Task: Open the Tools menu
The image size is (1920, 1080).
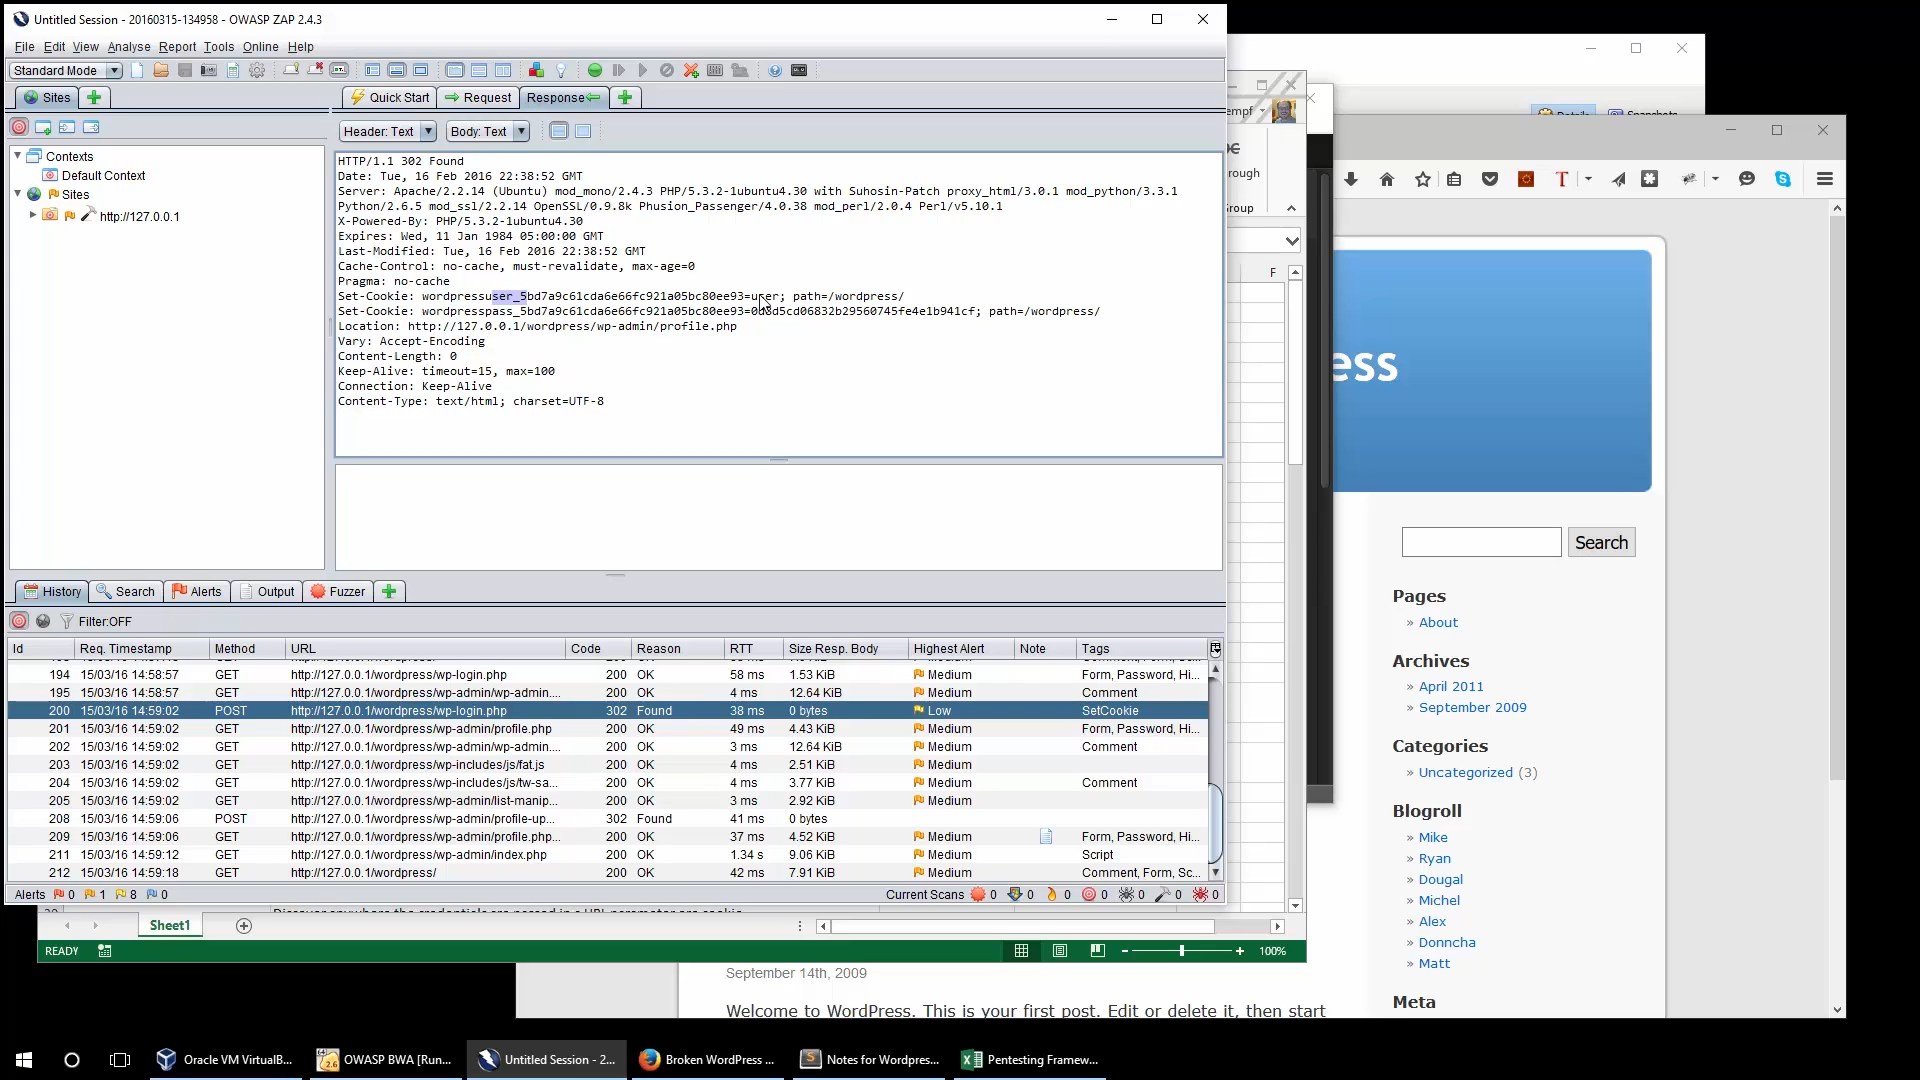Action: [219, 47]
